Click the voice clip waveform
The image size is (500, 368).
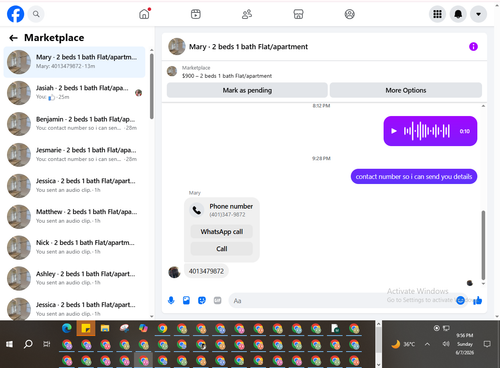427,131
